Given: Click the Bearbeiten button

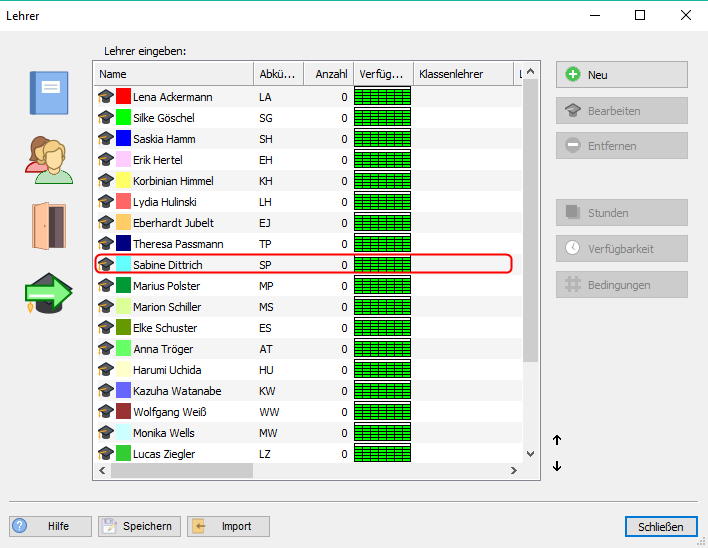Looking at the screenshot, I should [622, 111].
